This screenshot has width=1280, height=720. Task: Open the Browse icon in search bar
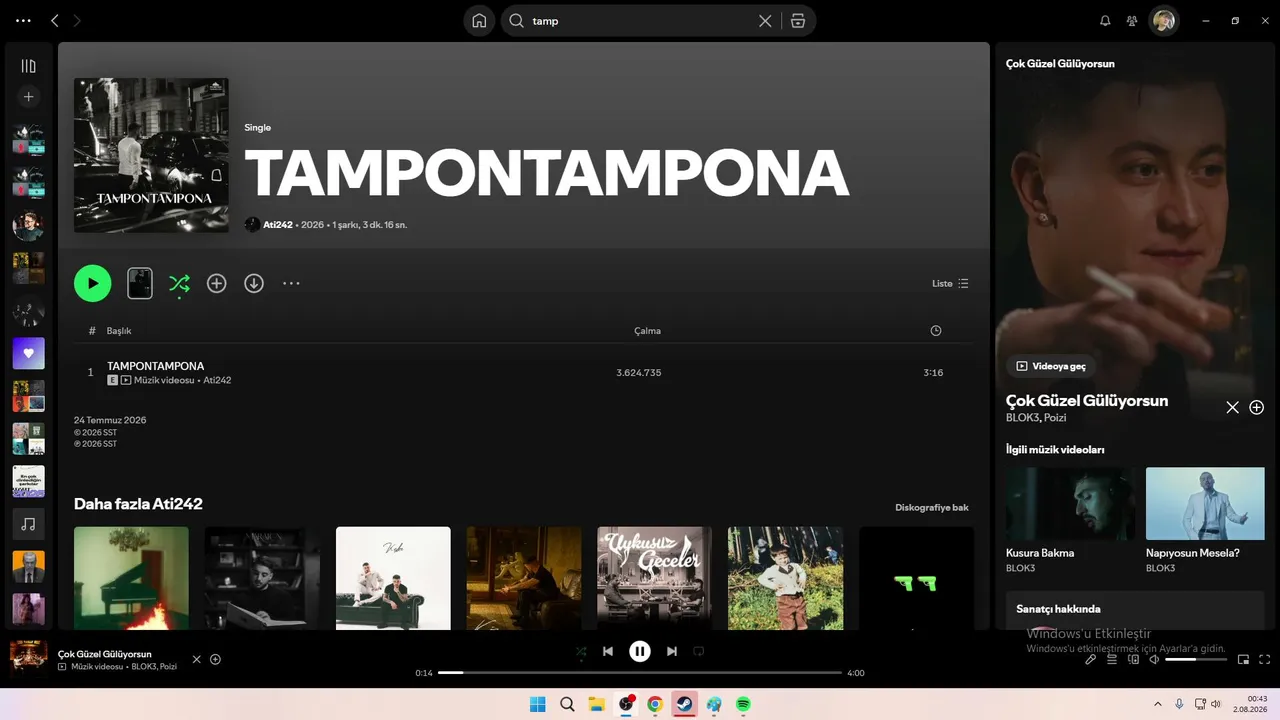tap(797, 21)
